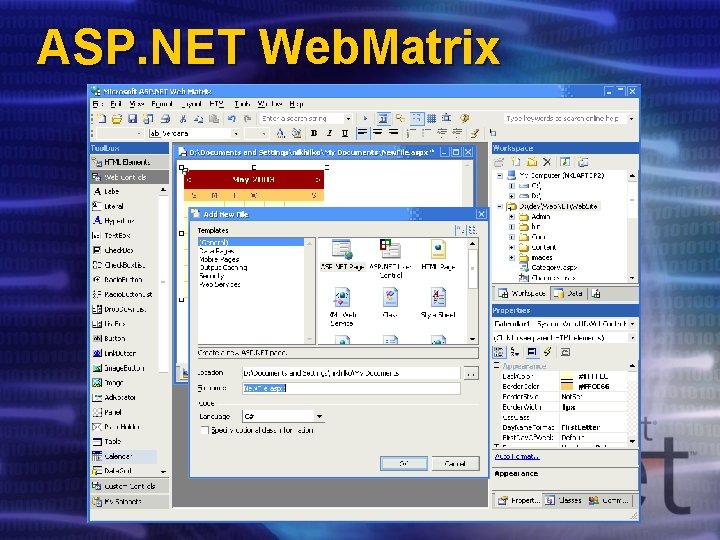Select Web Services in Templates list

tap(220, 284)
